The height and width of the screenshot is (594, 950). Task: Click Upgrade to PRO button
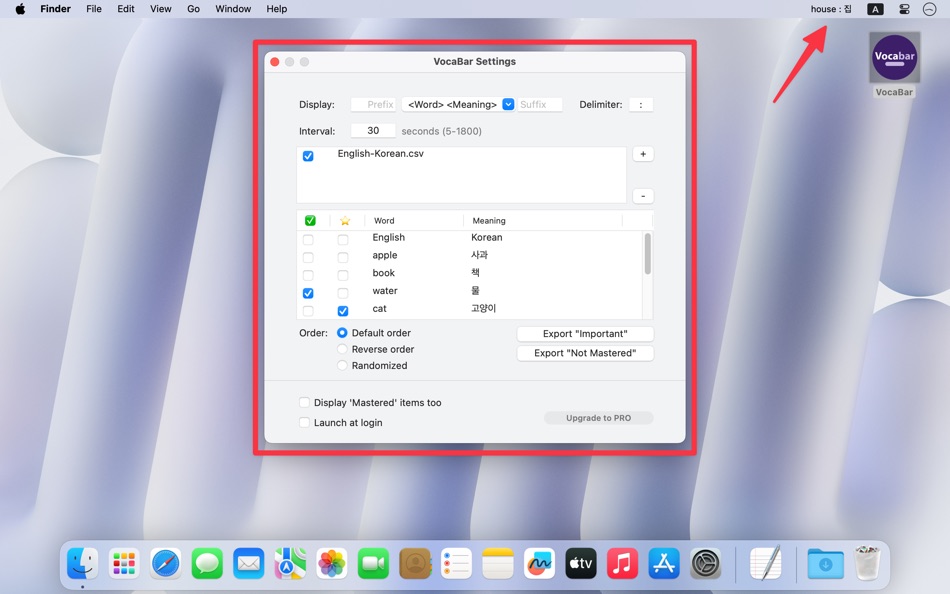[x=599, y=418]
